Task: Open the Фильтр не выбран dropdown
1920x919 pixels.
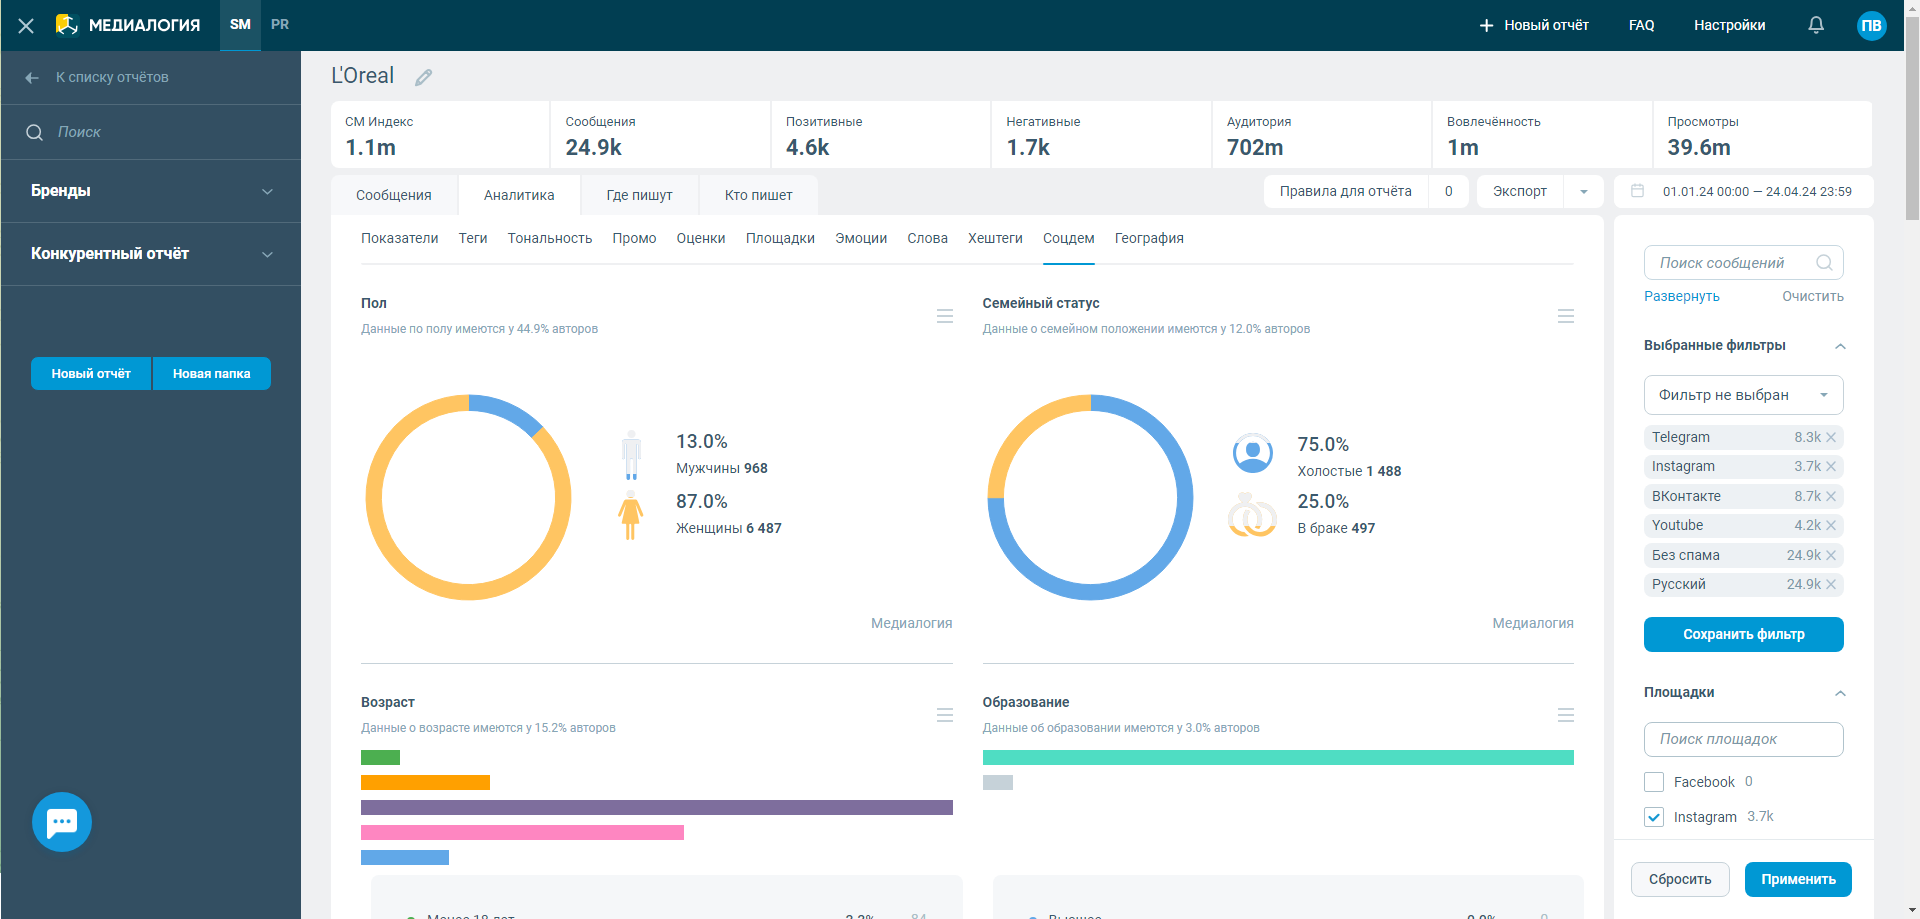Action: (x=1743, y=395)
